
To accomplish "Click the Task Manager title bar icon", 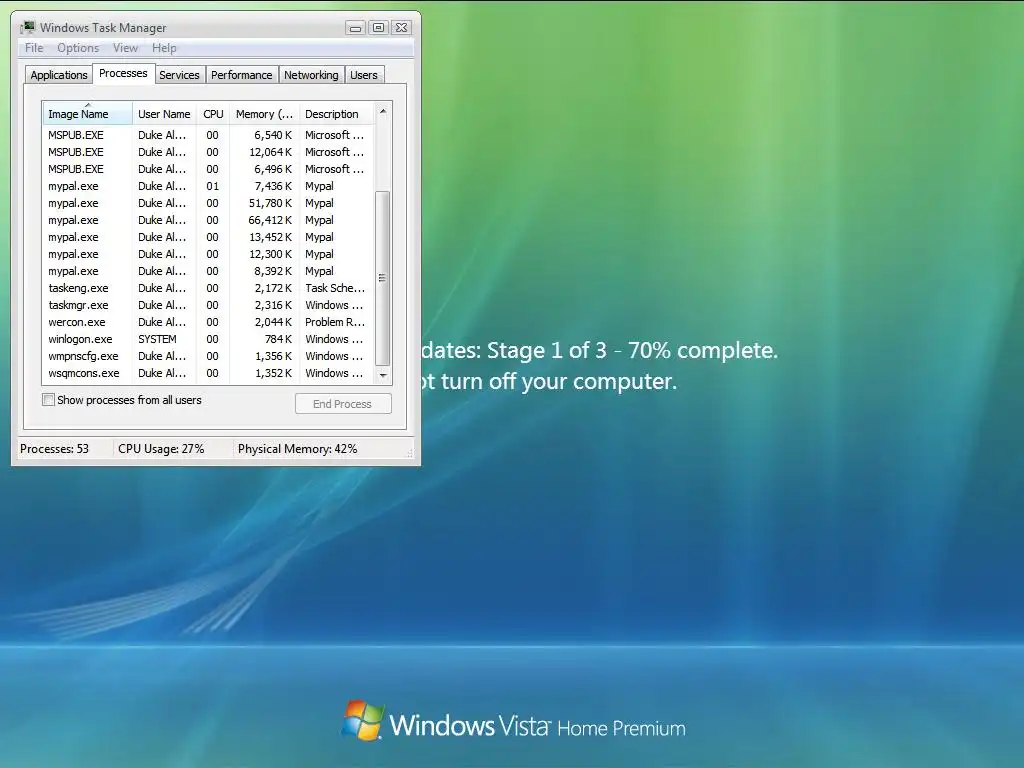I will (x=28, y=27).
